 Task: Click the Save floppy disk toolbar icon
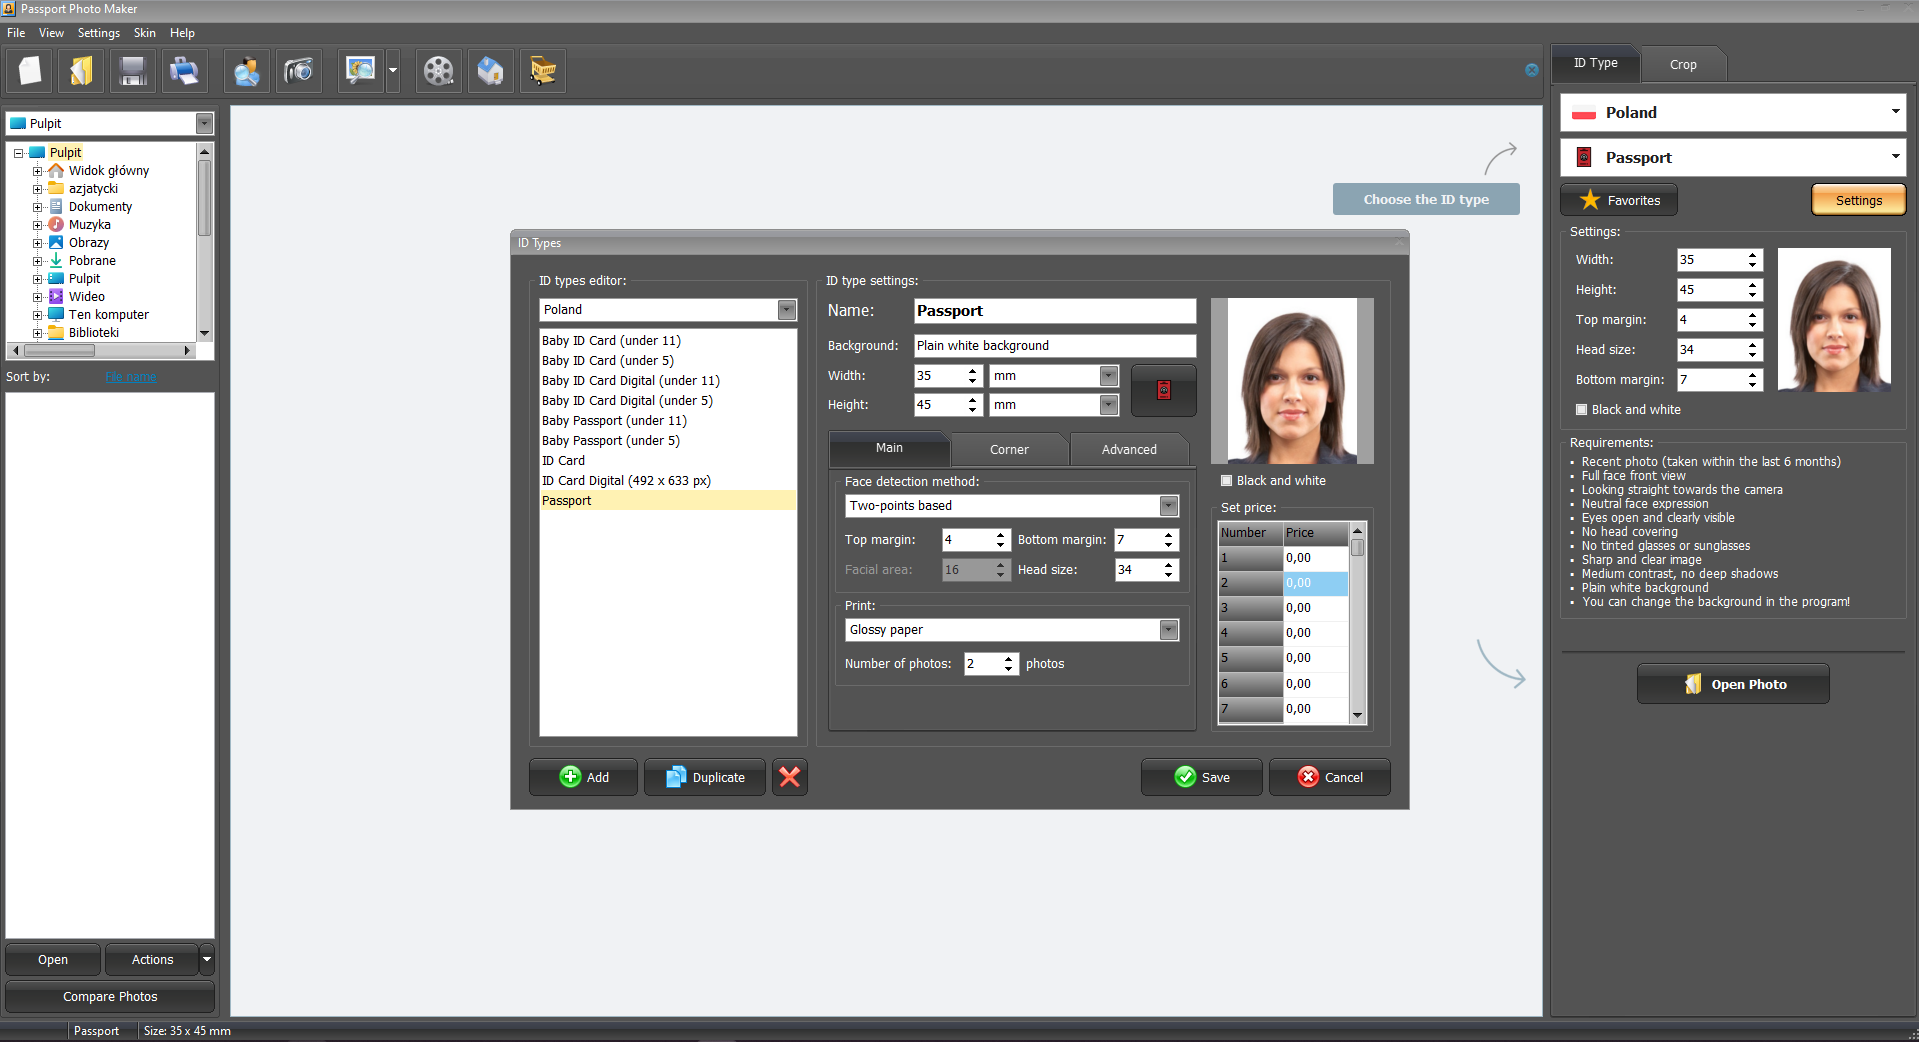click(x=133, y=71)
